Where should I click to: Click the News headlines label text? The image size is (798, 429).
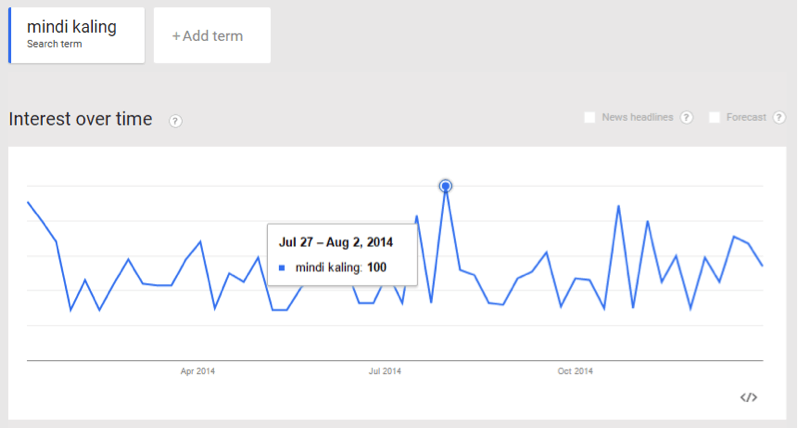point(637,118)
